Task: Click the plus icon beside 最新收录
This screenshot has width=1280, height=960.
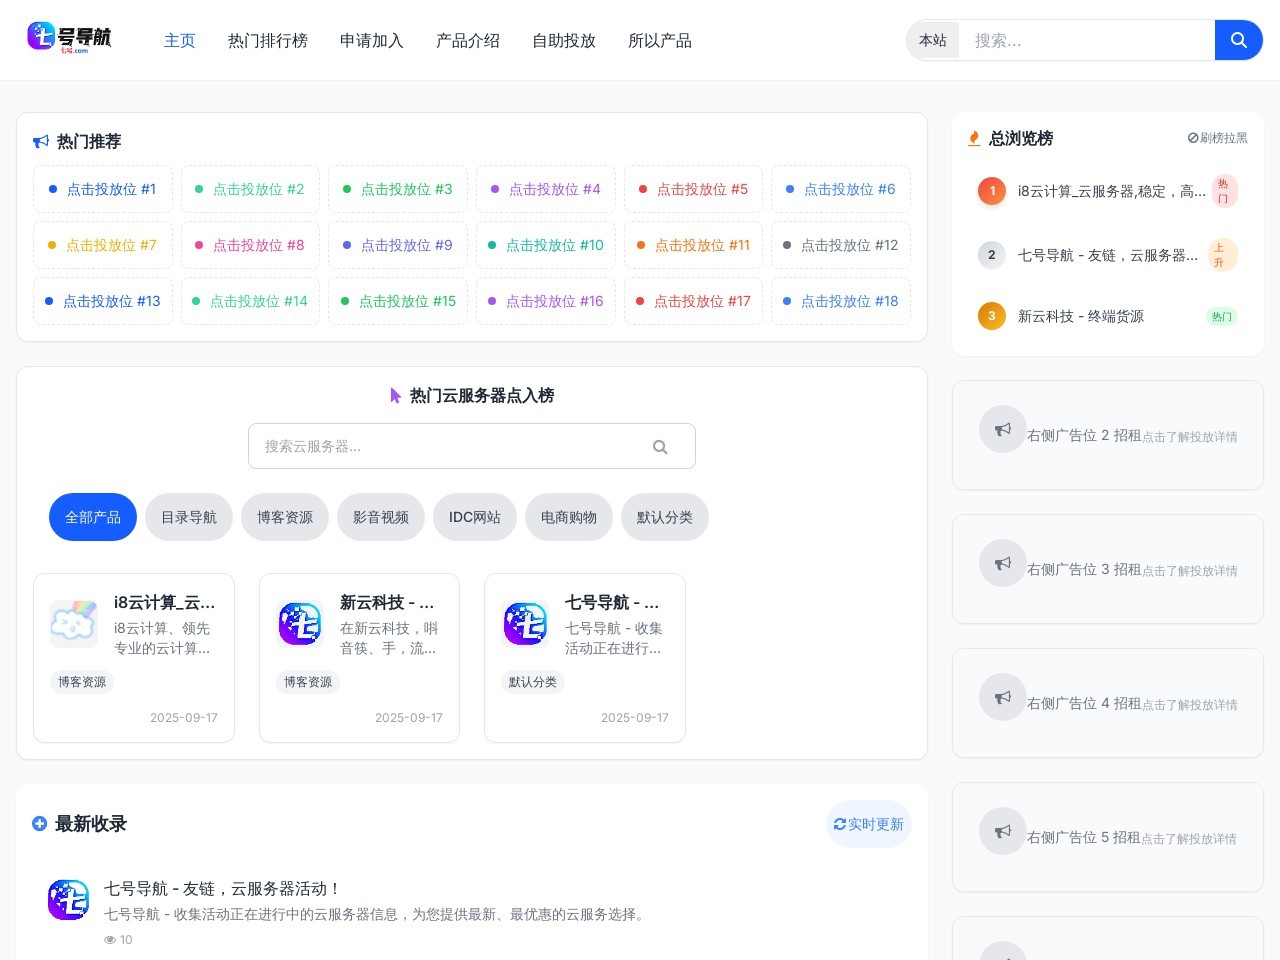Action: 39,824
